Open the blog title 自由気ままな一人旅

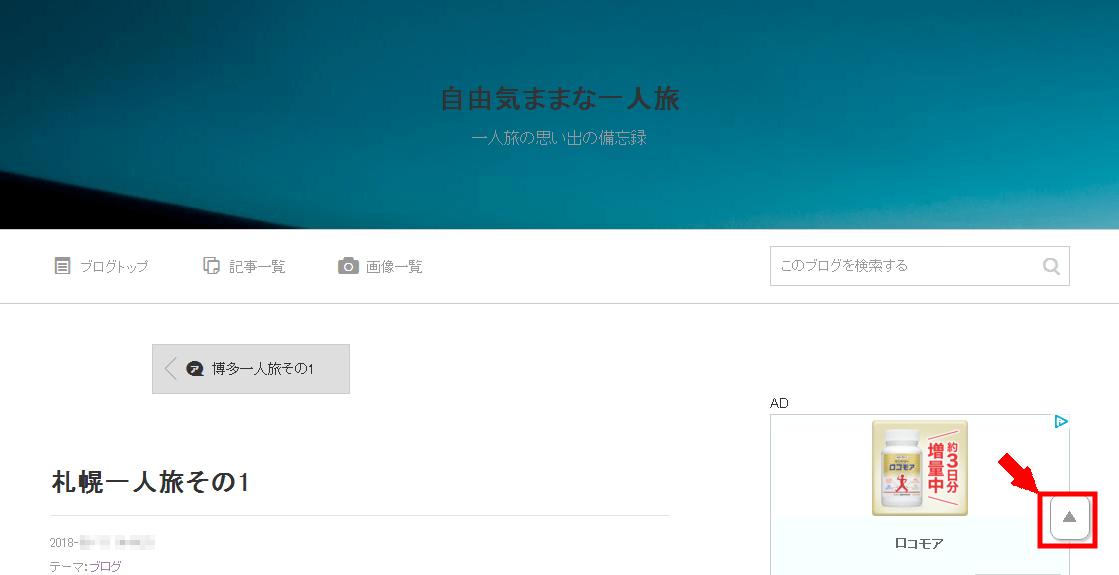click(x=560, y=98)
